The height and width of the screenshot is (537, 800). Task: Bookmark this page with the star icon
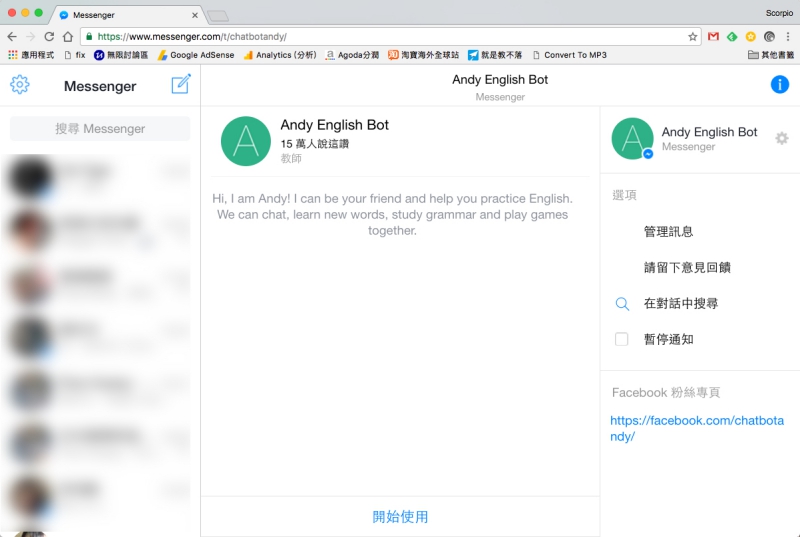tap(693, 36)
